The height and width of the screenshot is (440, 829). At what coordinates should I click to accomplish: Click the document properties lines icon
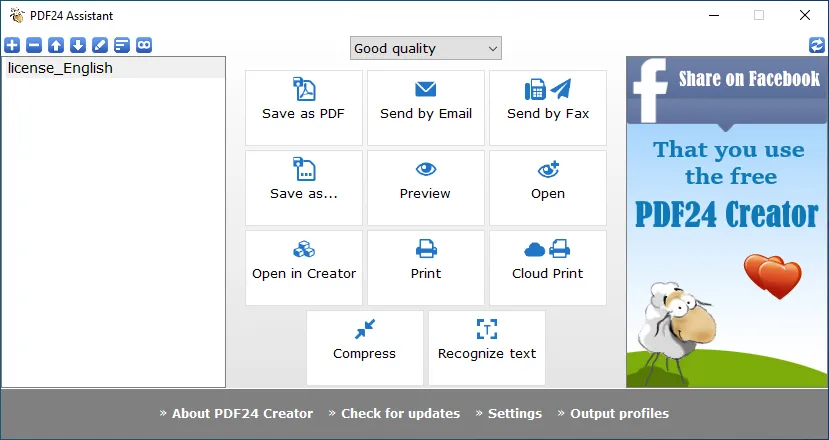point(122,45)
